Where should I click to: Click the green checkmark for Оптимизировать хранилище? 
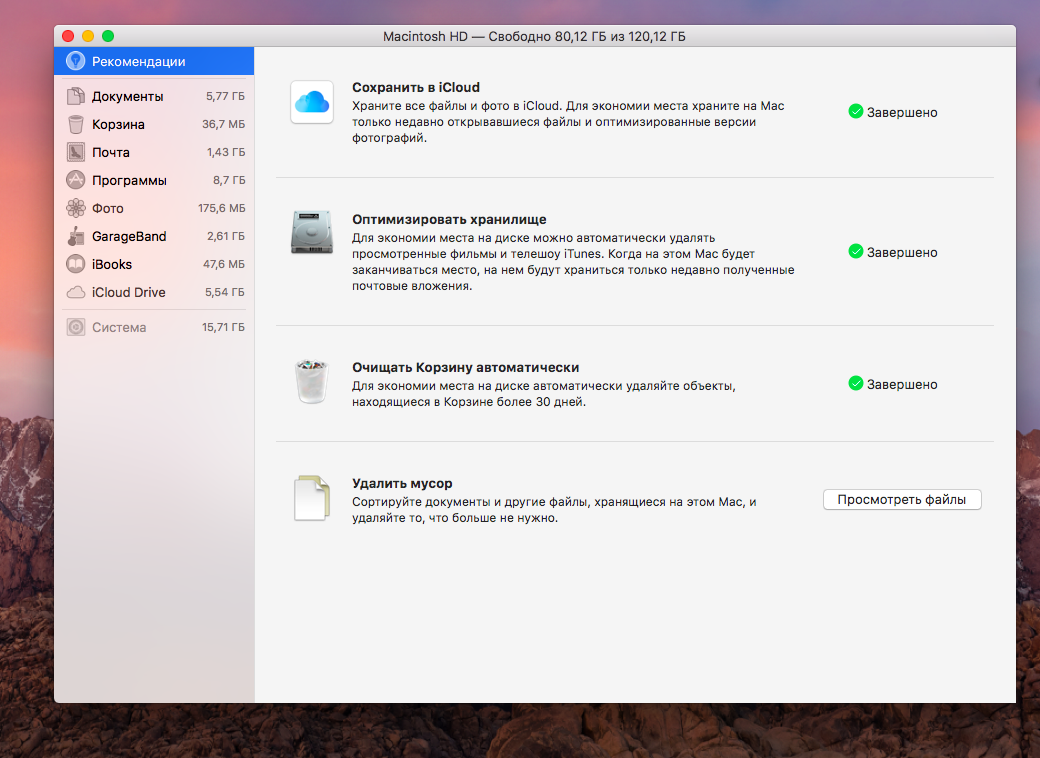pyautogui.click(x=856, y=251)
